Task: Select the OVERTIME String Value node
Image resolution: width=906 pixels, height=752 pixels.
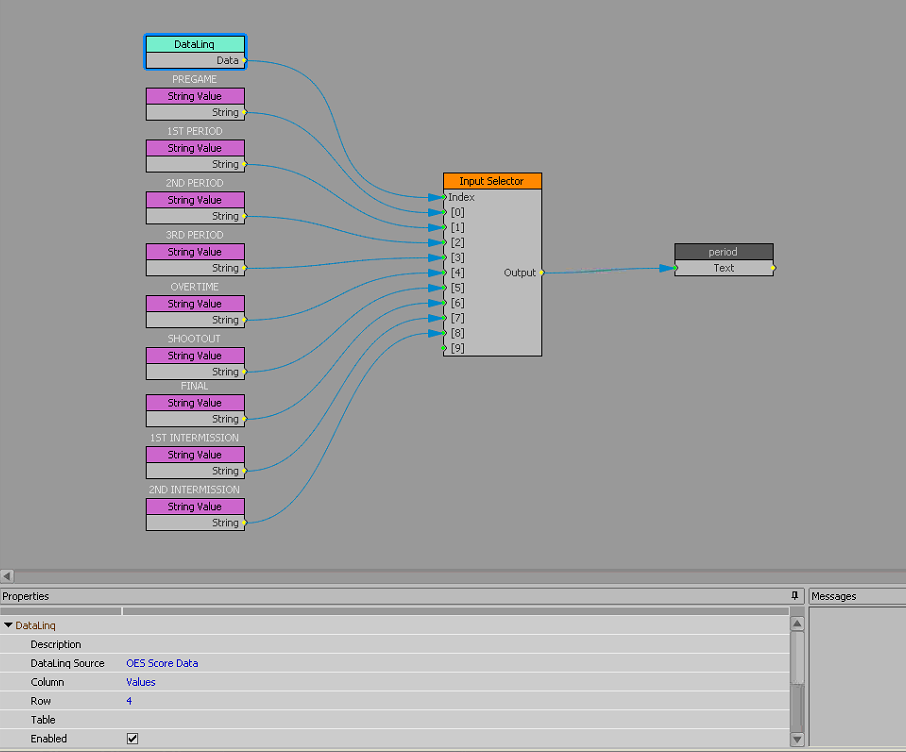Action: [x=195, y=304]
